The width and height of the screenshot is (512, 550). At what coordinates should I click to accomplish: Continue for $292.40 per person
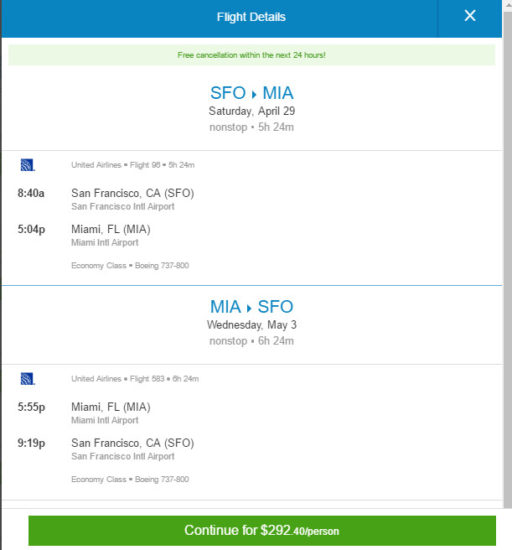(x=262, y=530)
